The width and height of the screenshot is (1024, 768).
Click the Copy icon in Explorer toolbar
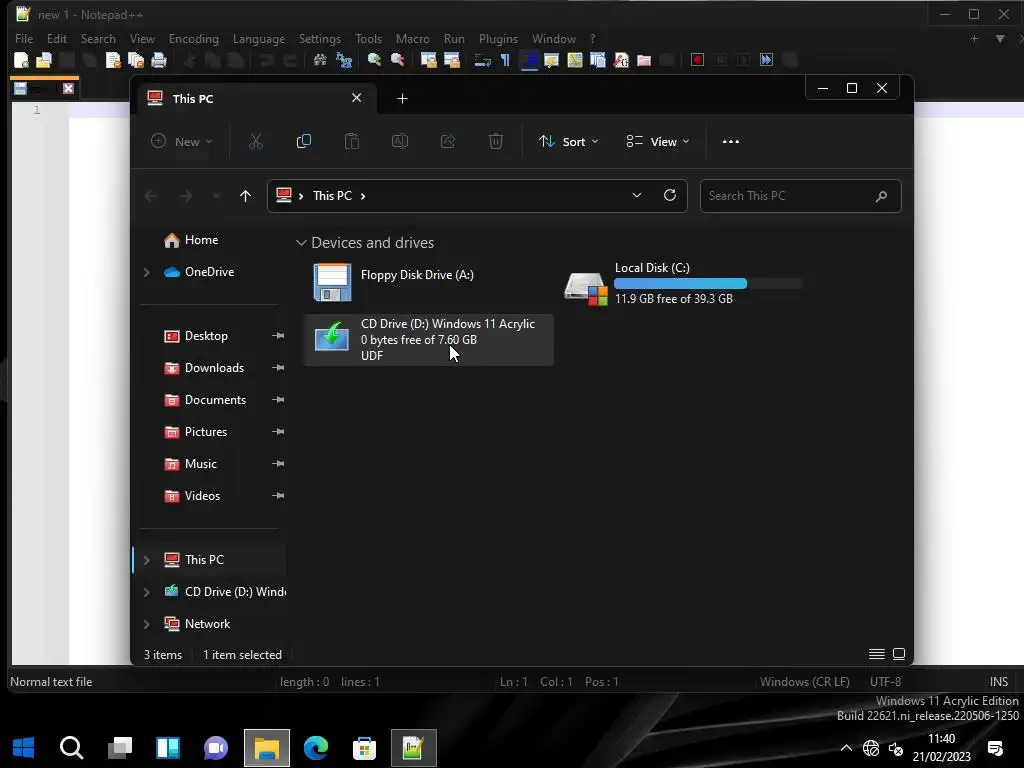pos(304,142)
